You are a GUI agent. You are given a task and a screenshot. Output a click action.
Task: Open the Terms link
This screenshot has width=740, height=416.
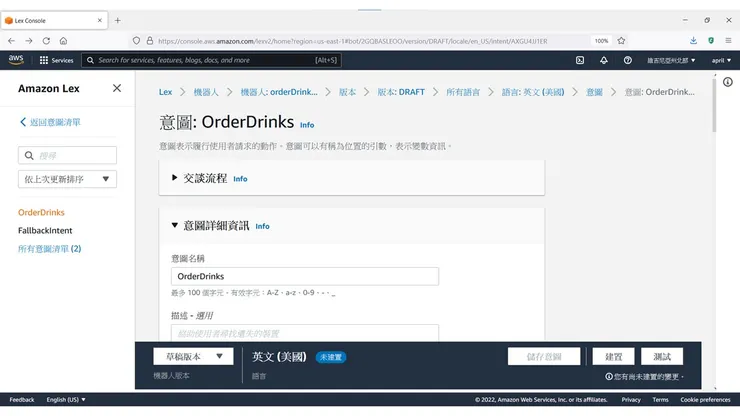(x=660, y=399)
